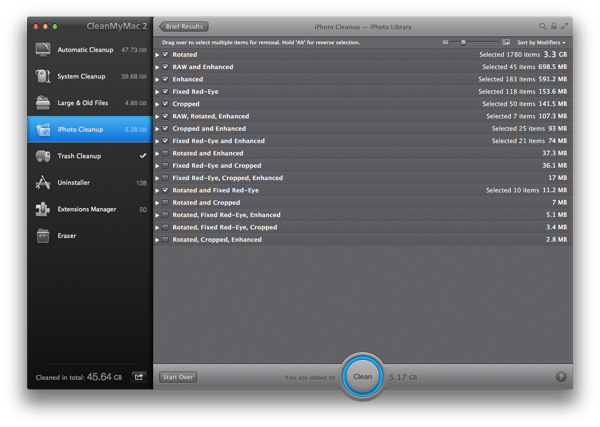Click the yellow minimize window button

(45, 26)
